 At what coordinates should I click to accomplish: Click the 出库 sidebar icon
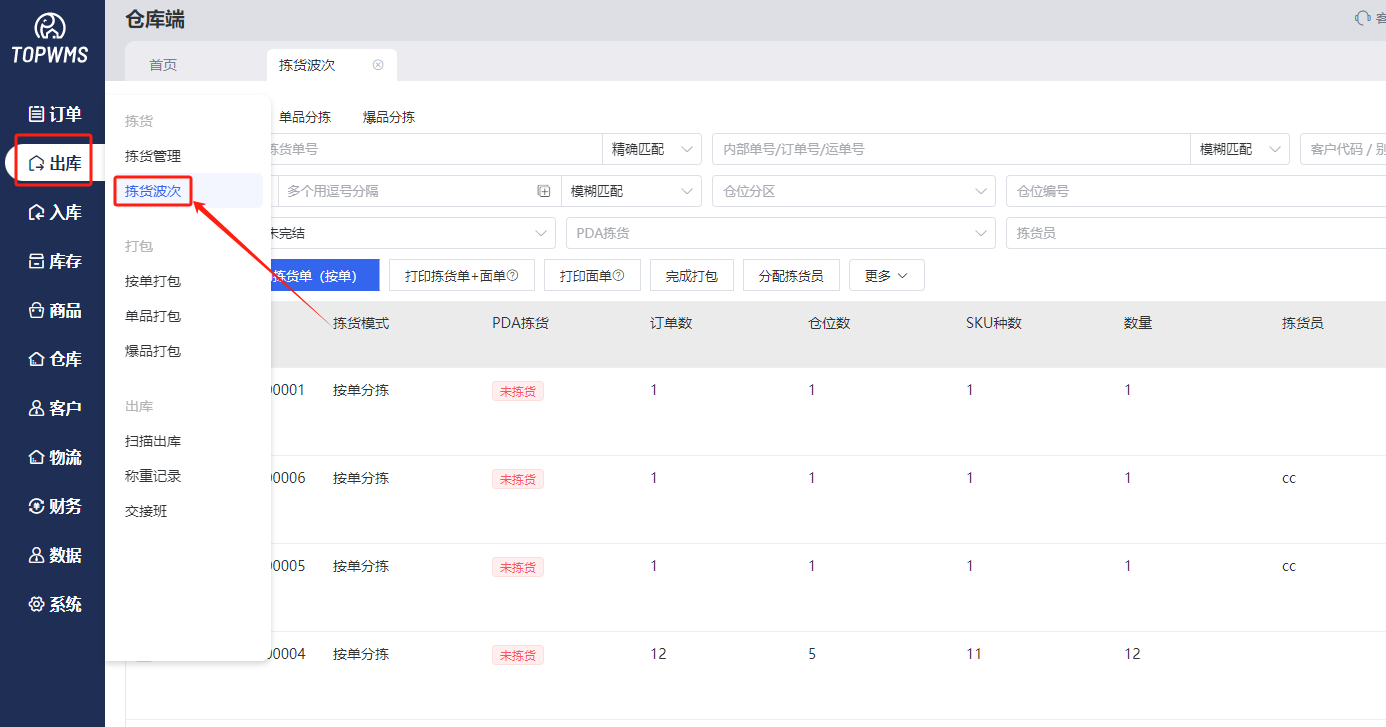36,163
